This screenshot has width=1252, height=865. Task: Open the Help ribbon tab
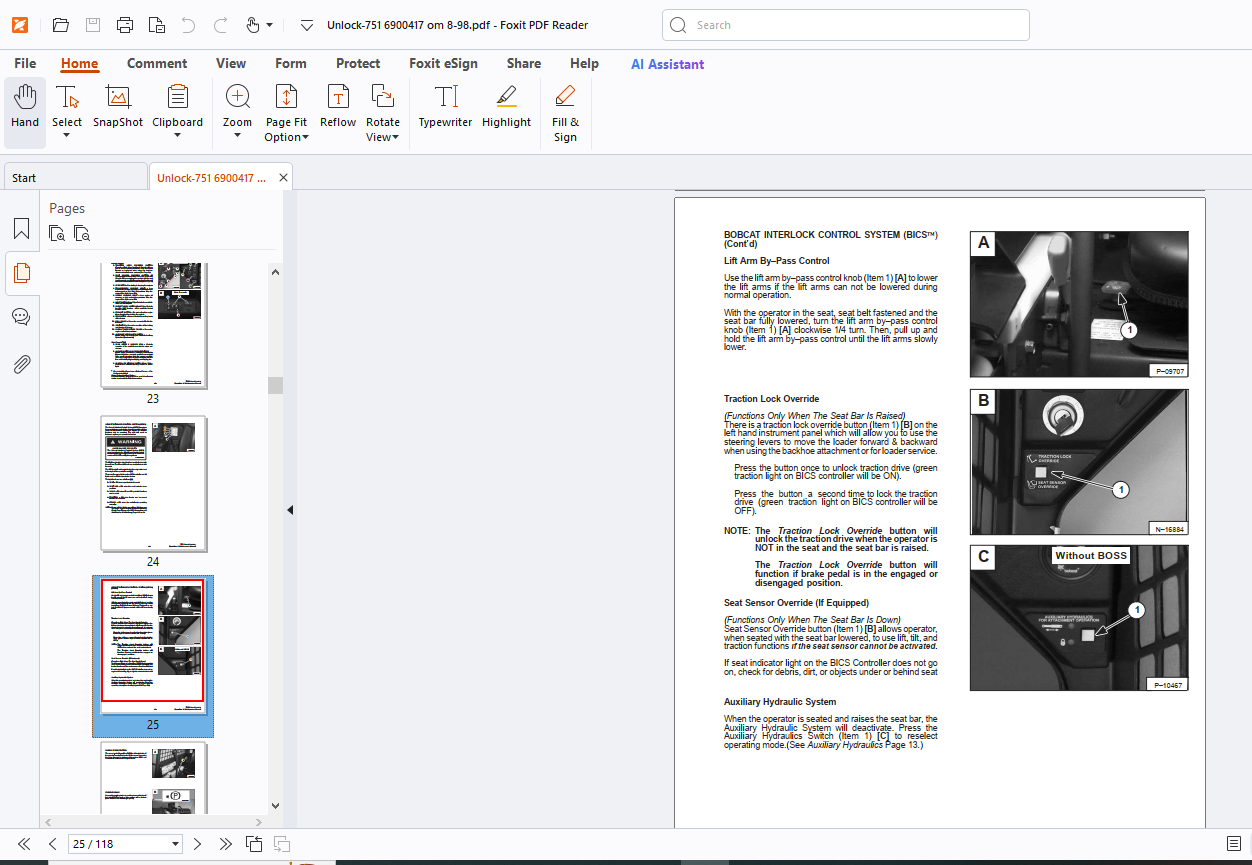click(x=584, y=63)
